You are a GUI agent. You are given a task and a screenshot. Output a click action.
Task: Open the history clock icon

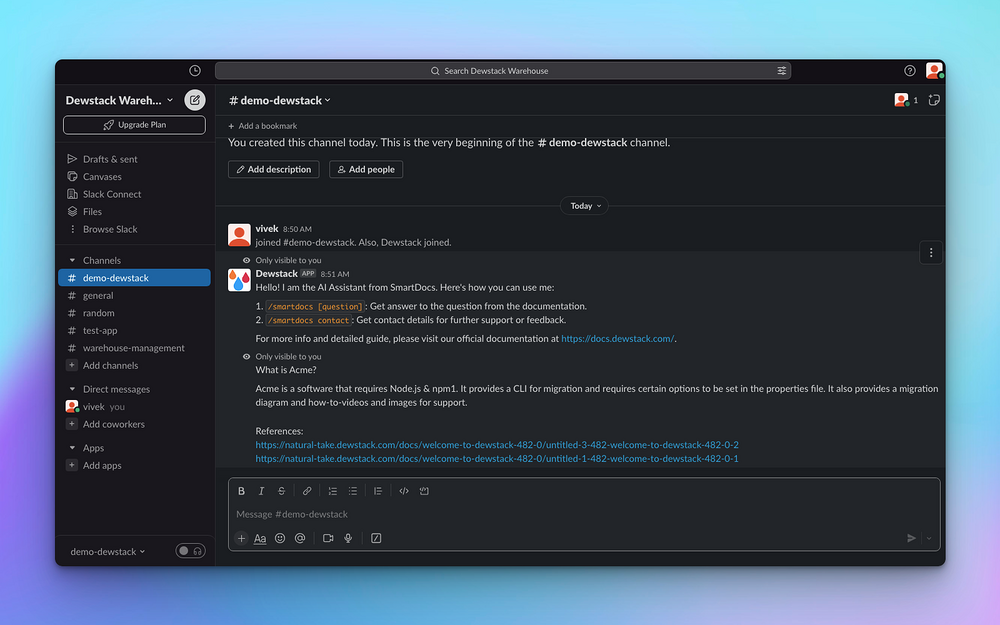(x=195, y=71)
